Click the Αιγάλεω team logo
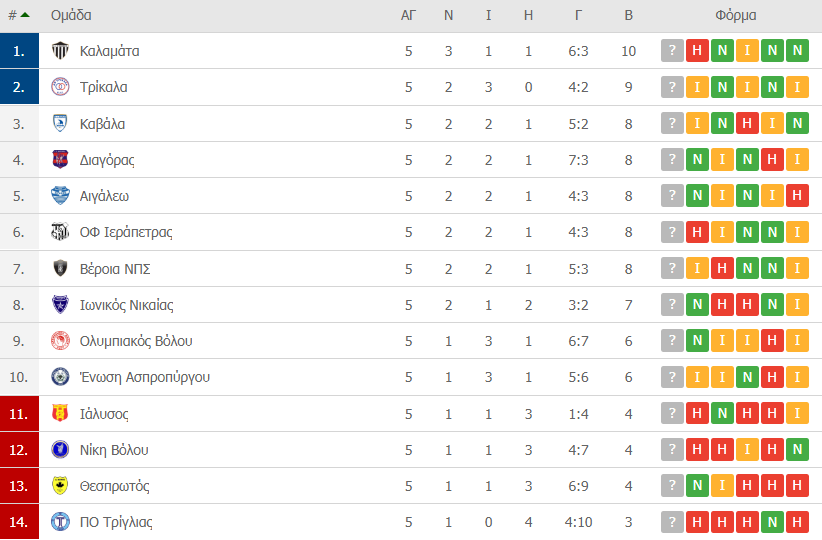Viewport: 822px width, 540px height. (x=60, y=196)
